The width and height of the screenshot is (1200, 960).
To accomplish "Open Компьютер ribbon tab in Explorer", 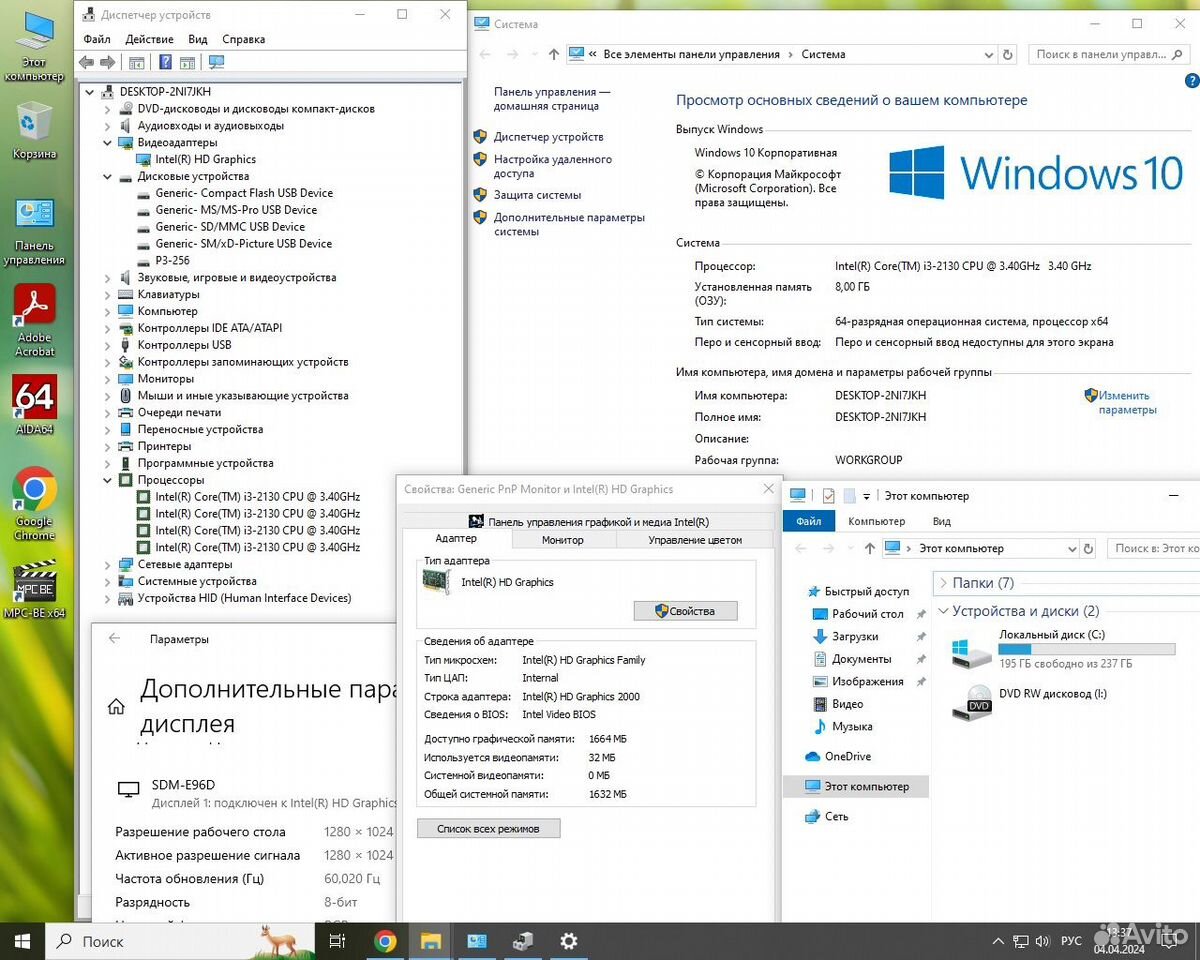I will 876,521.
